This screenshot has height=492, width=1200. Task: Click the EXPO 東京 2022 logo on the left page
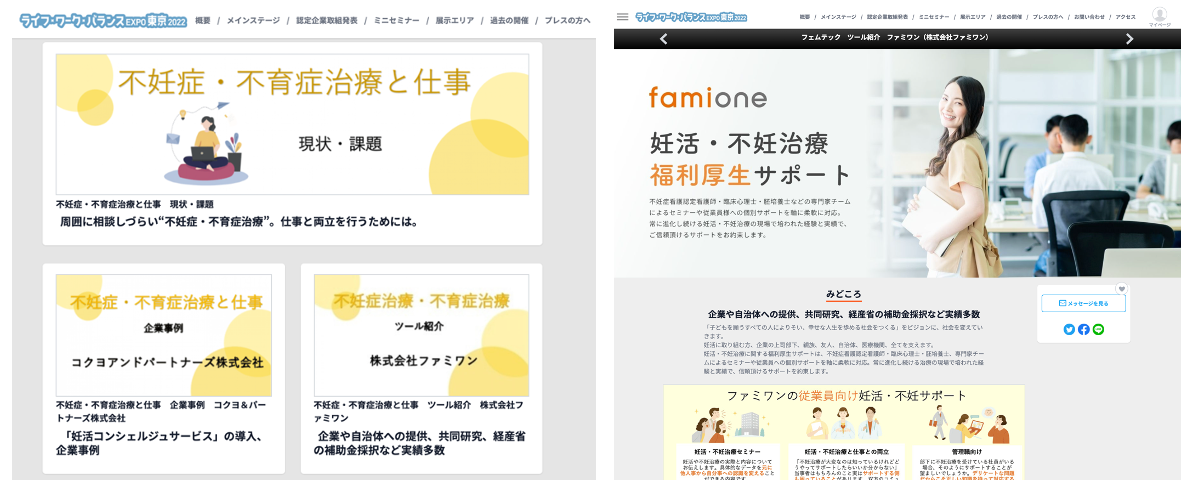(x=102, y=19)
